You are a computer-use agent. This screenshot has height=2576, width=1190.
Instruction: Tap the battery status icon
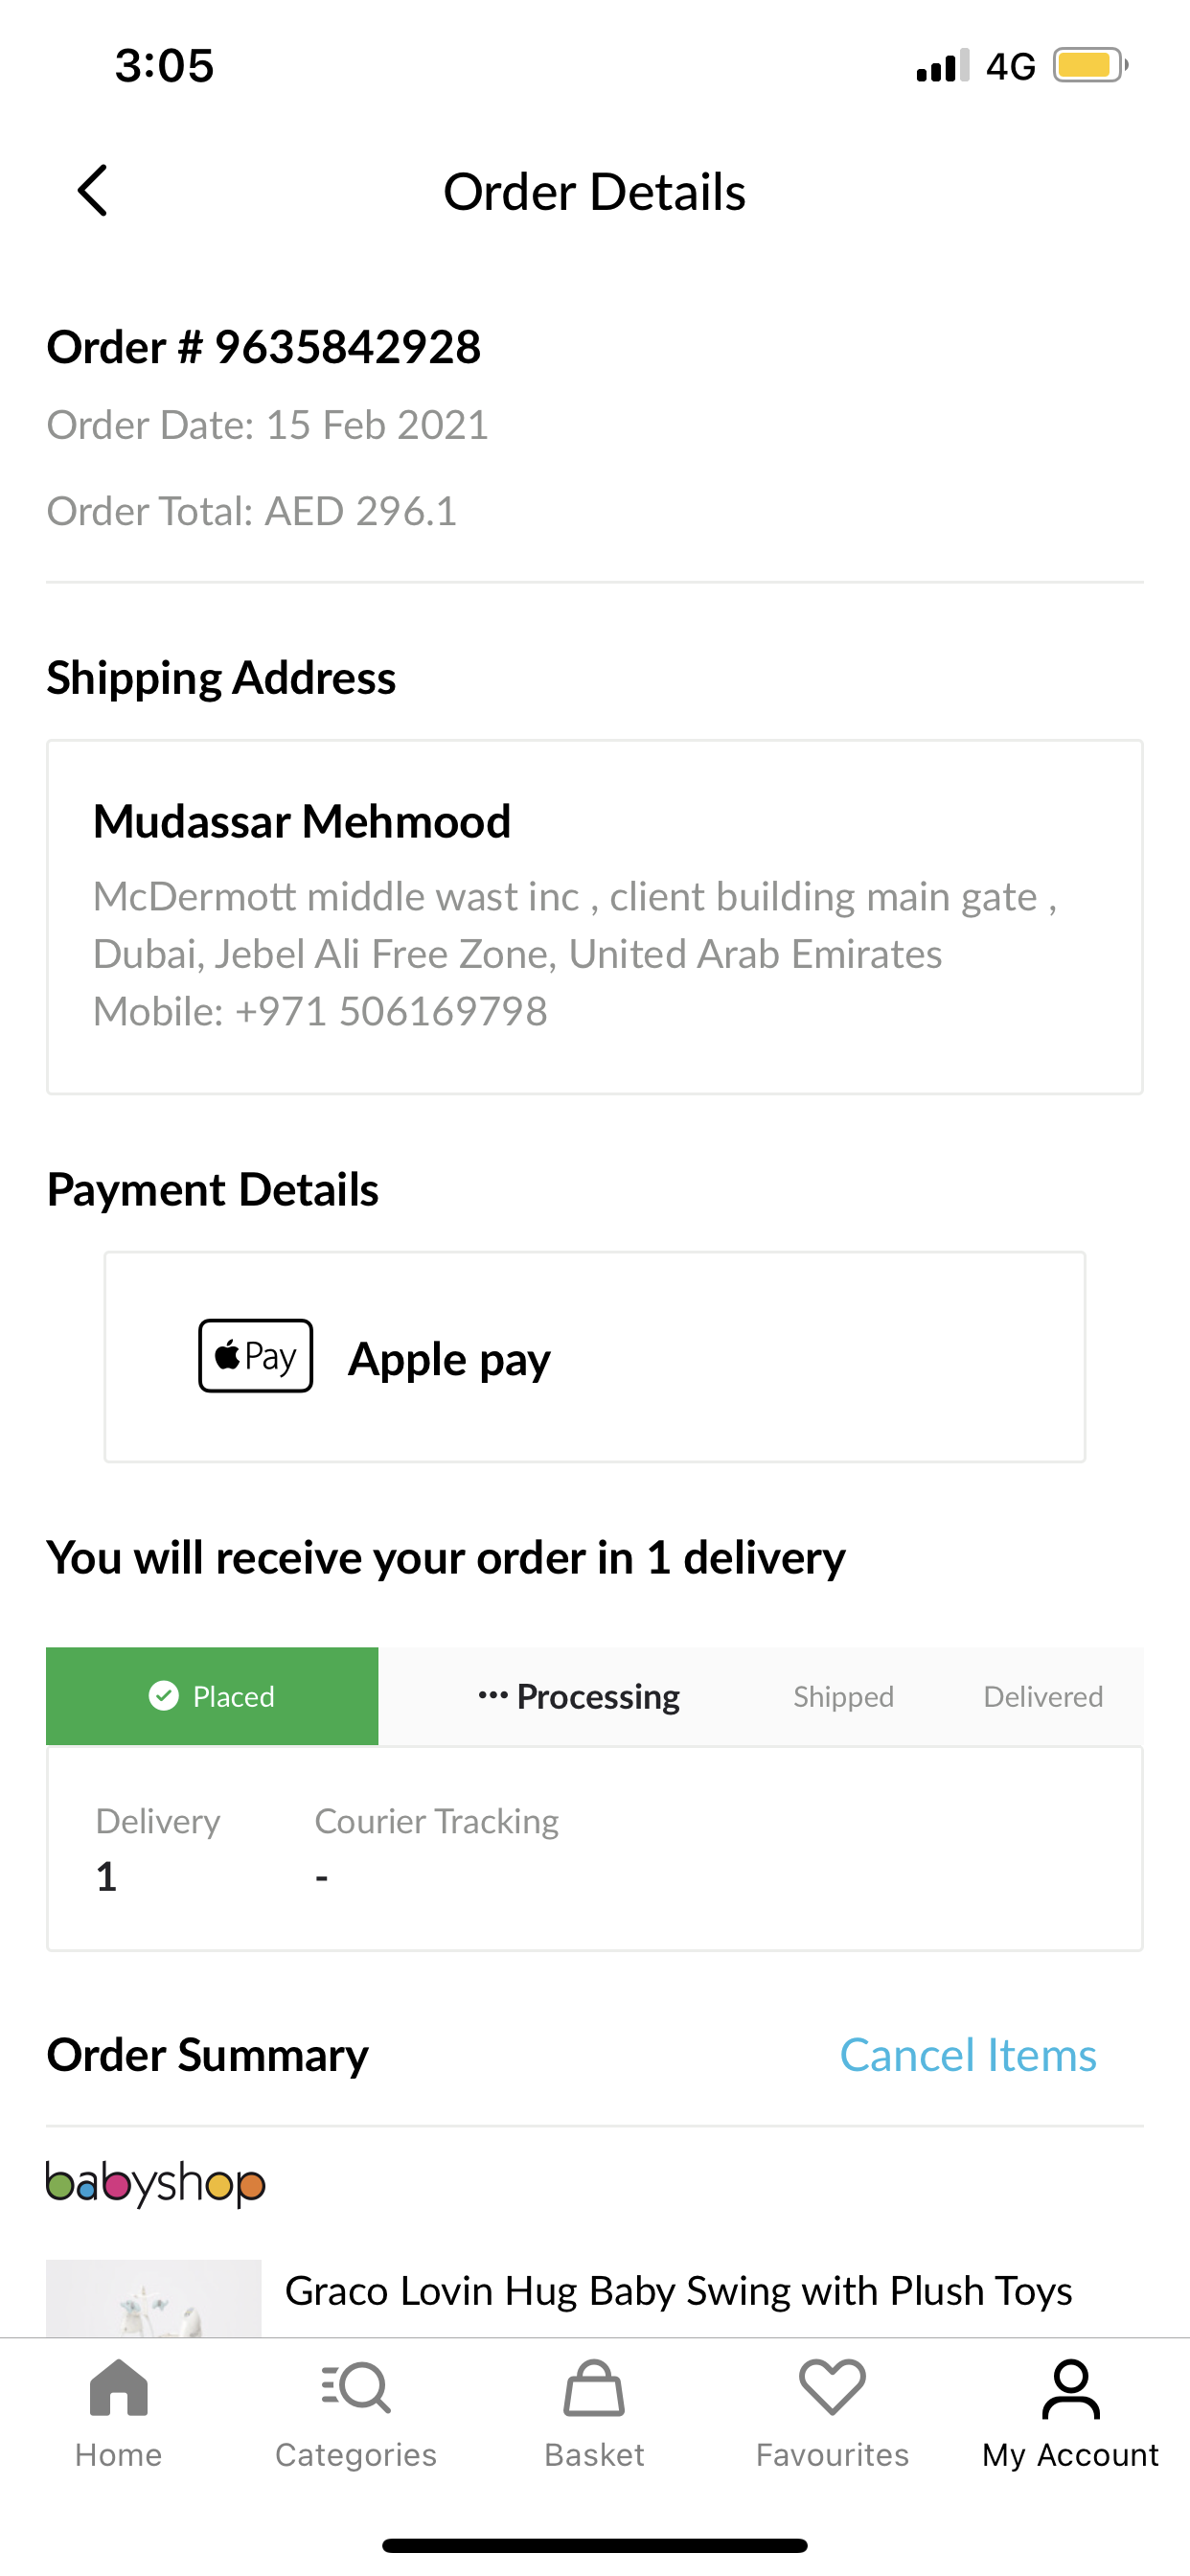(1089, 66)
